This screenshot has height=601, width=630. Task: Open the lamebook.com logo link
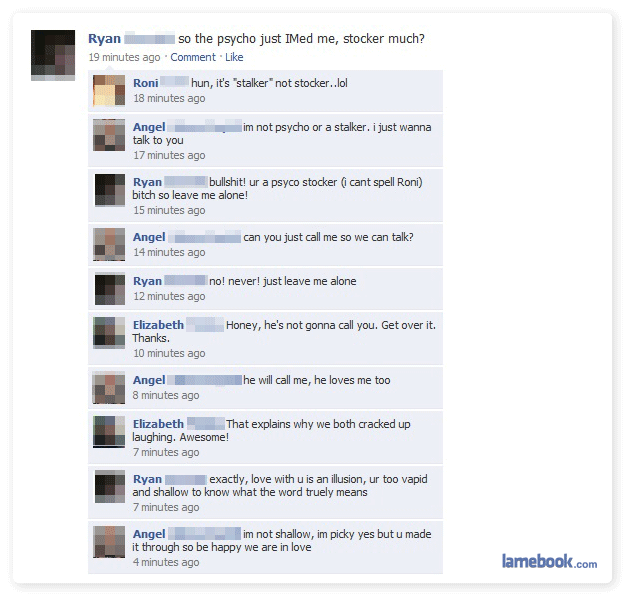(549, 561)
